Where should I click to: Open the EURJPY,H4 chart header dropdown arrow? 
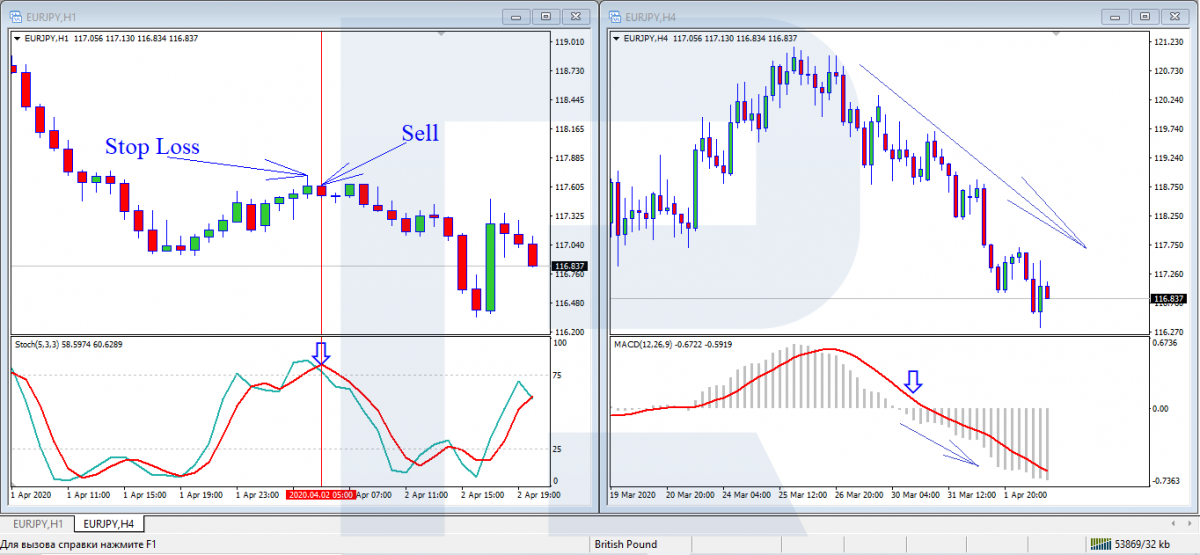coord(616,38)
